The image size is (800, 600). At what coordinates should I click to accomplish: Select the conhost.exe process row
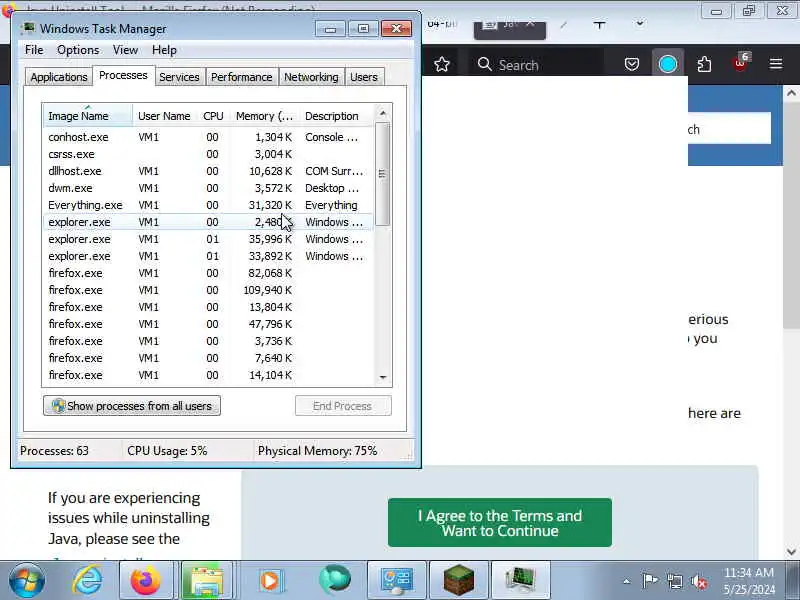point(208,137)
